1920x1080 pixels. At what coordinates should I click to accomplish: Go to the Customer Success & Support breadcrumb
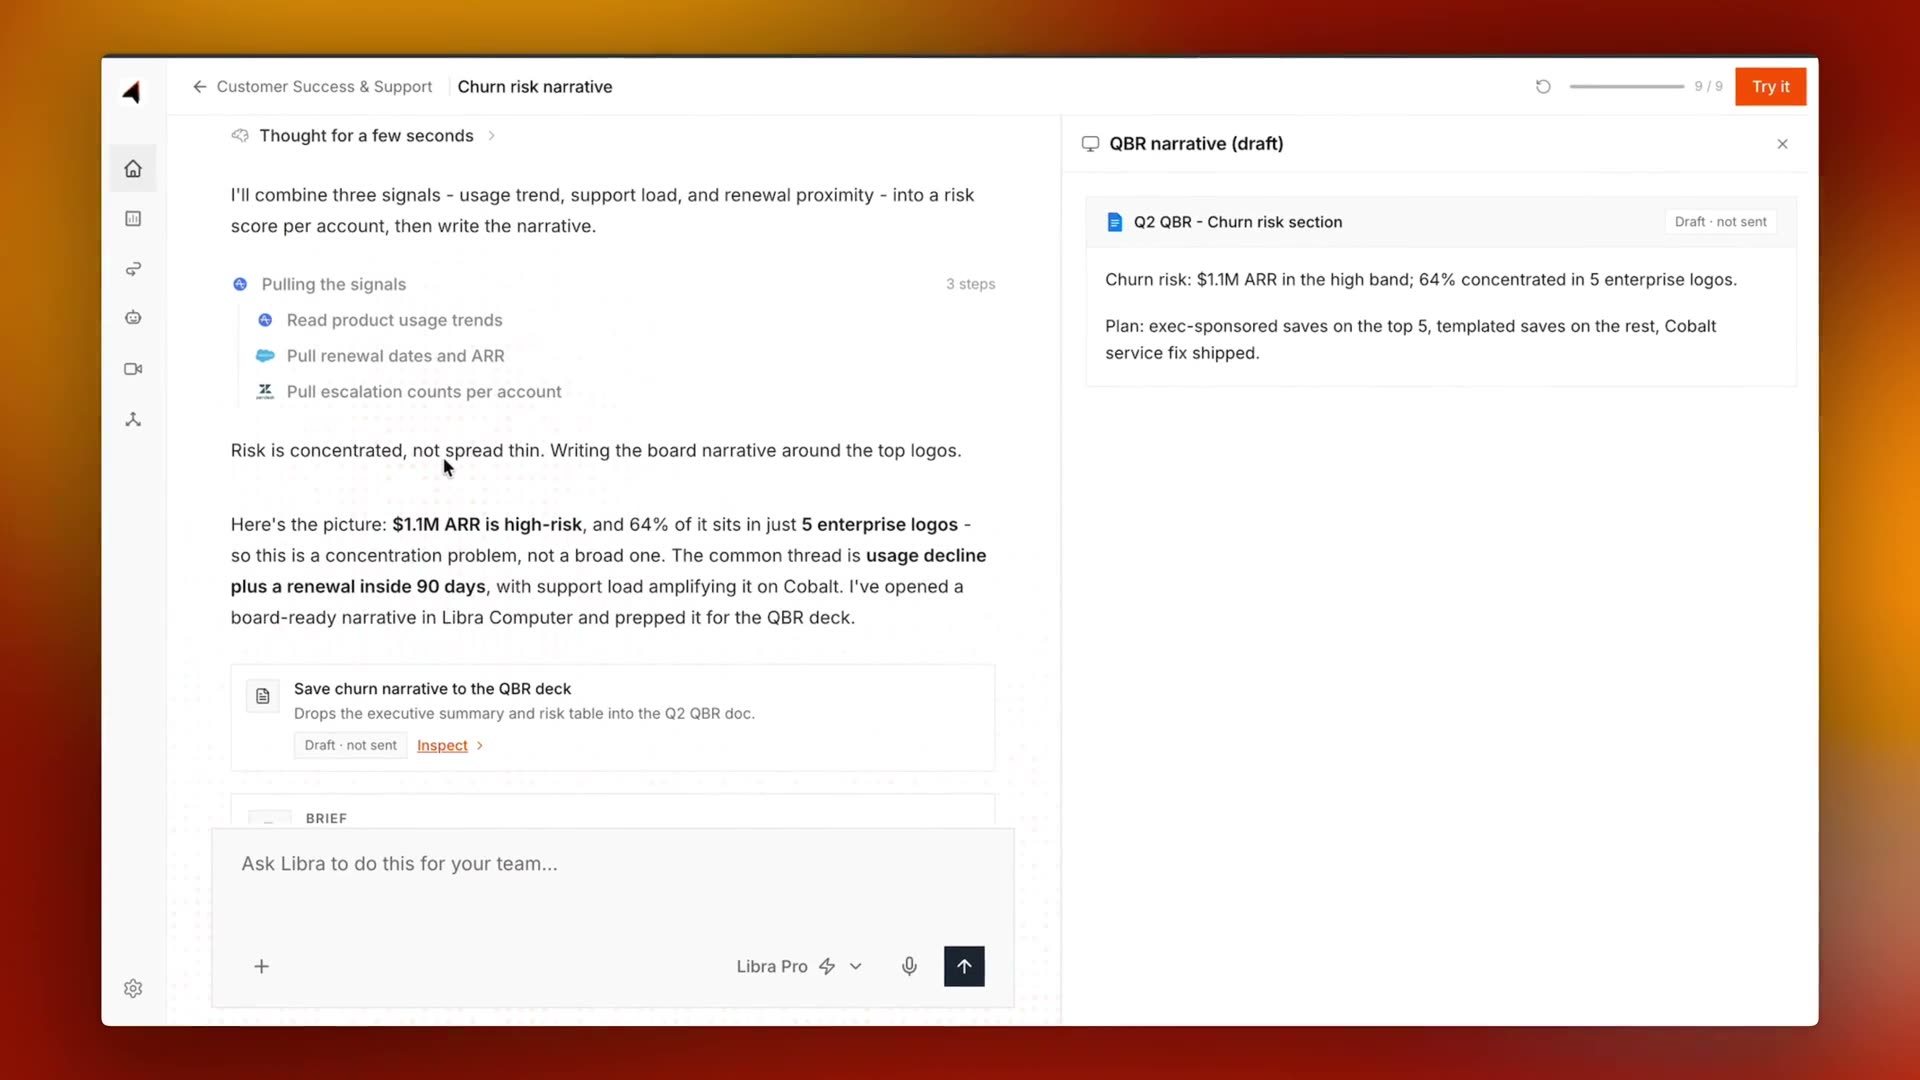(x=324, y=87)
